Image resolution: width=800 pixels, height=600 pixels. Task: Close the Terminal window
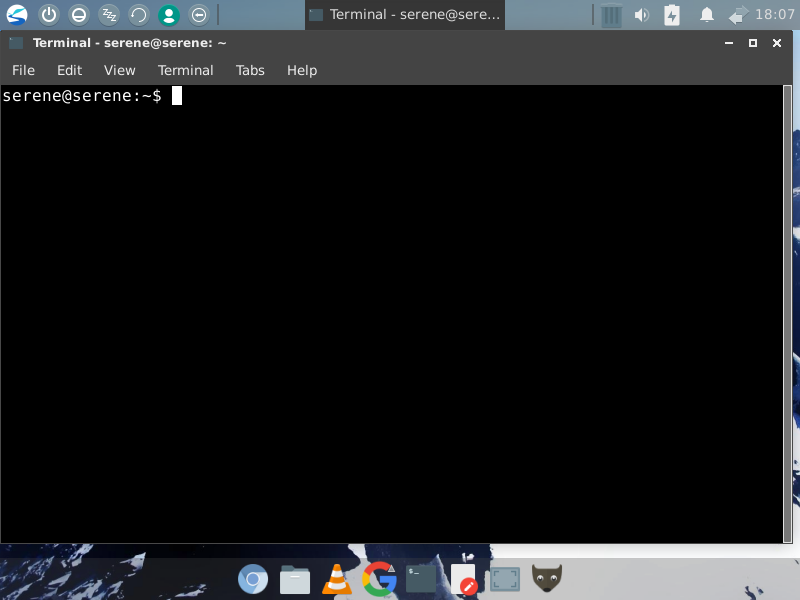(x=777, y=43)
